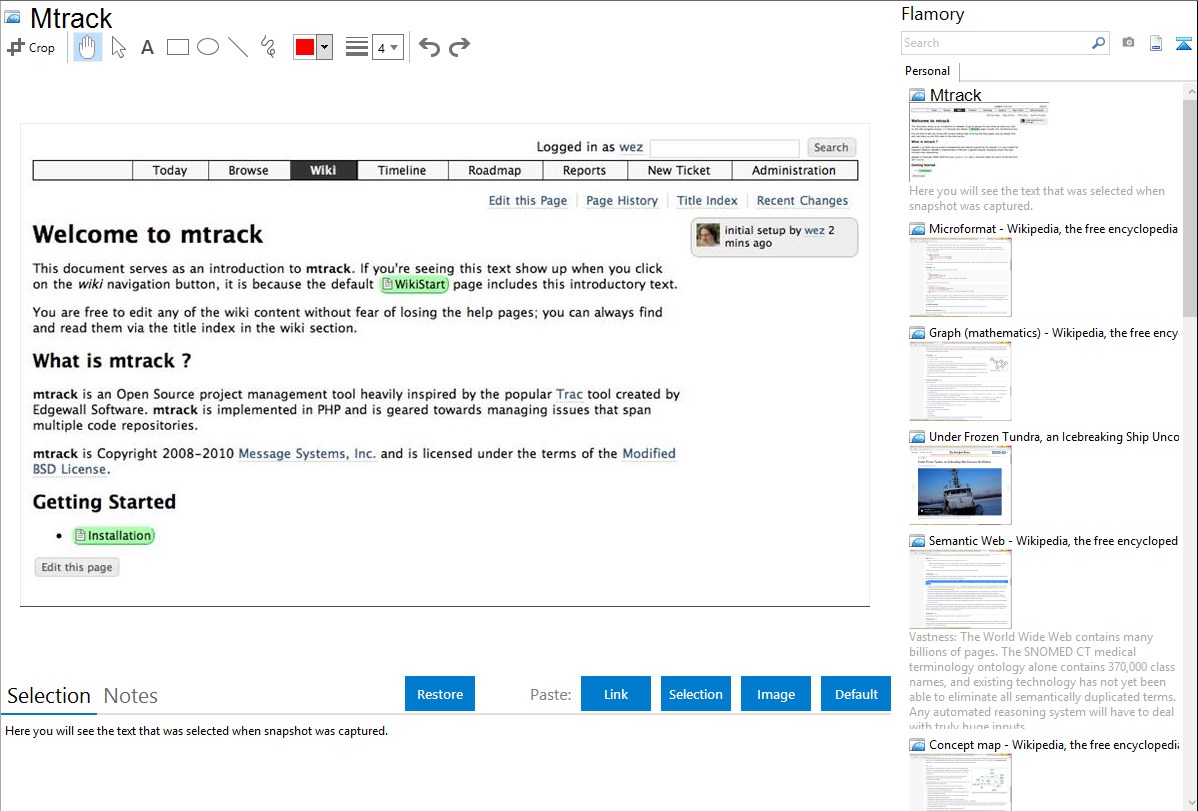This screenshot has height=811, width=1198.
Task: Open the Recent Changes link
Action: 802,201
